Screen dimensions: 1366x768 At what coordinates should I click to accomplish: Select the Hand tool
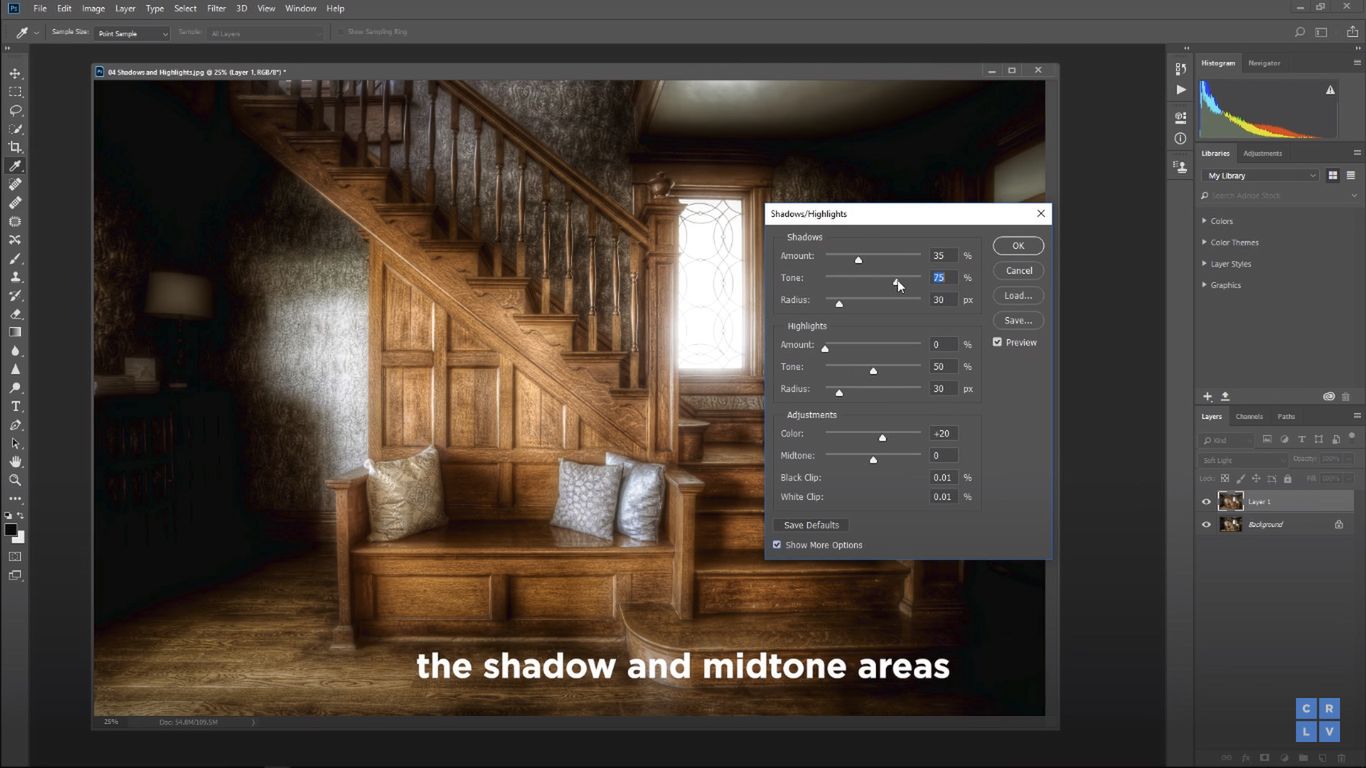15,462
